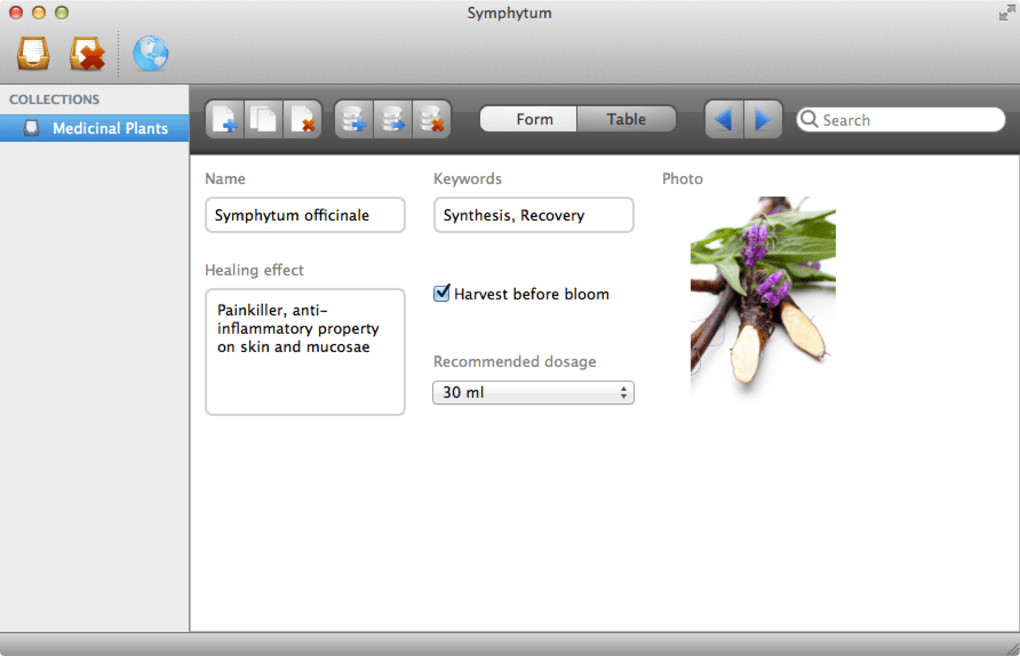The width and height of the screenshot is (1020, 656).
Task: Open the globe web sync icon
Action: (x=150, y=53)
